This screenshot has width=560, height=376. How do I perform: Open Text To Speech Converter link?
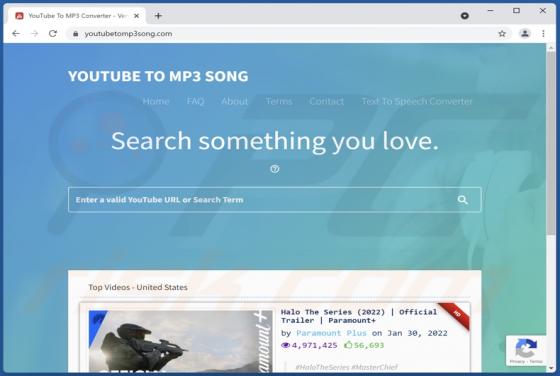point(417,101)
